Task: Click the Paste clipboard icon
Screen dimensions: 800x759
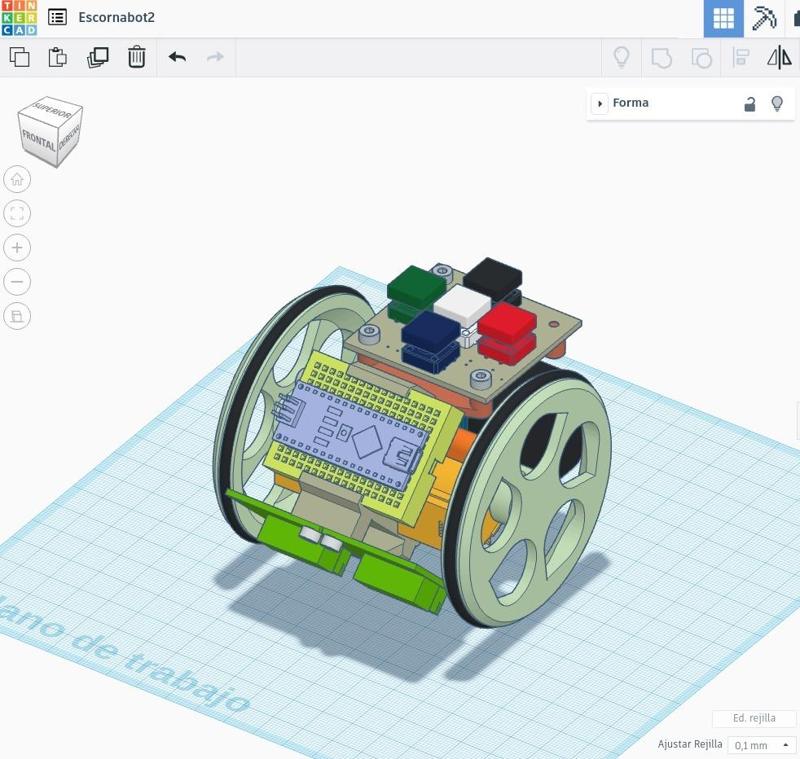Action: (x=58, y=57)
